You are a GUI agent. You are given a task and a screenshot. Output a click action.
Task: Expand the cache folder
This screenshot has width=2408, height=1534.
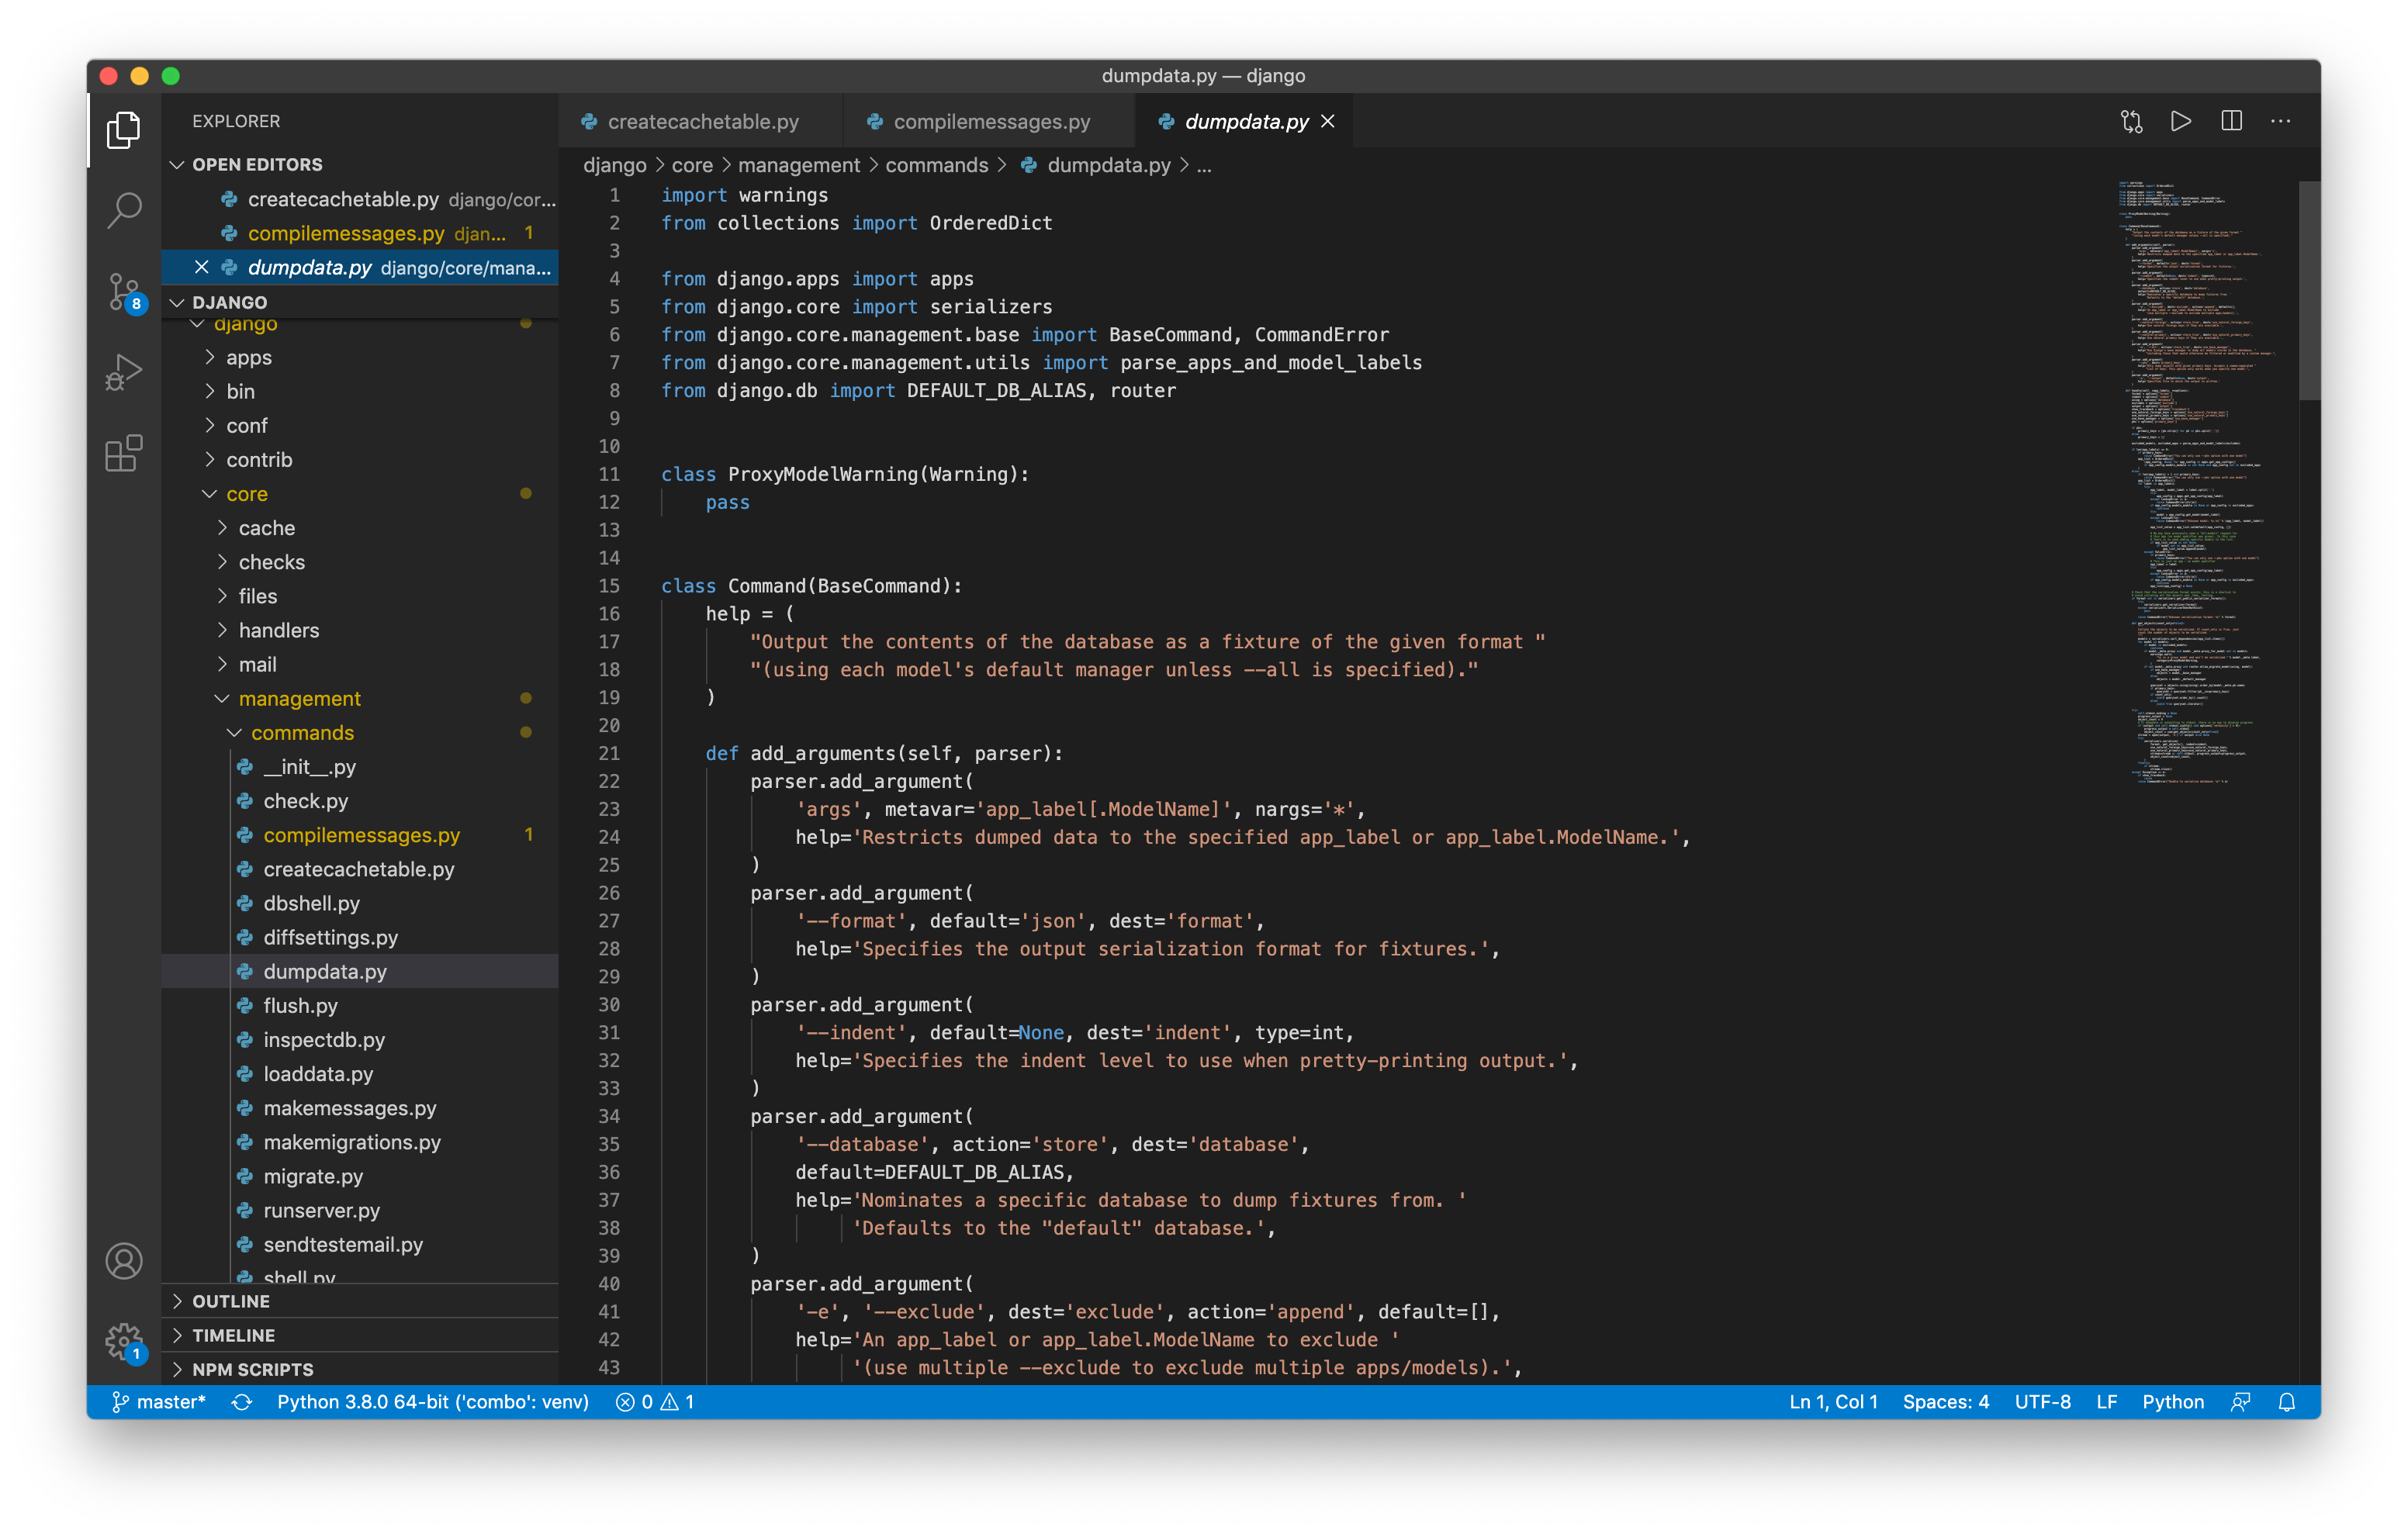pos(360,527)
